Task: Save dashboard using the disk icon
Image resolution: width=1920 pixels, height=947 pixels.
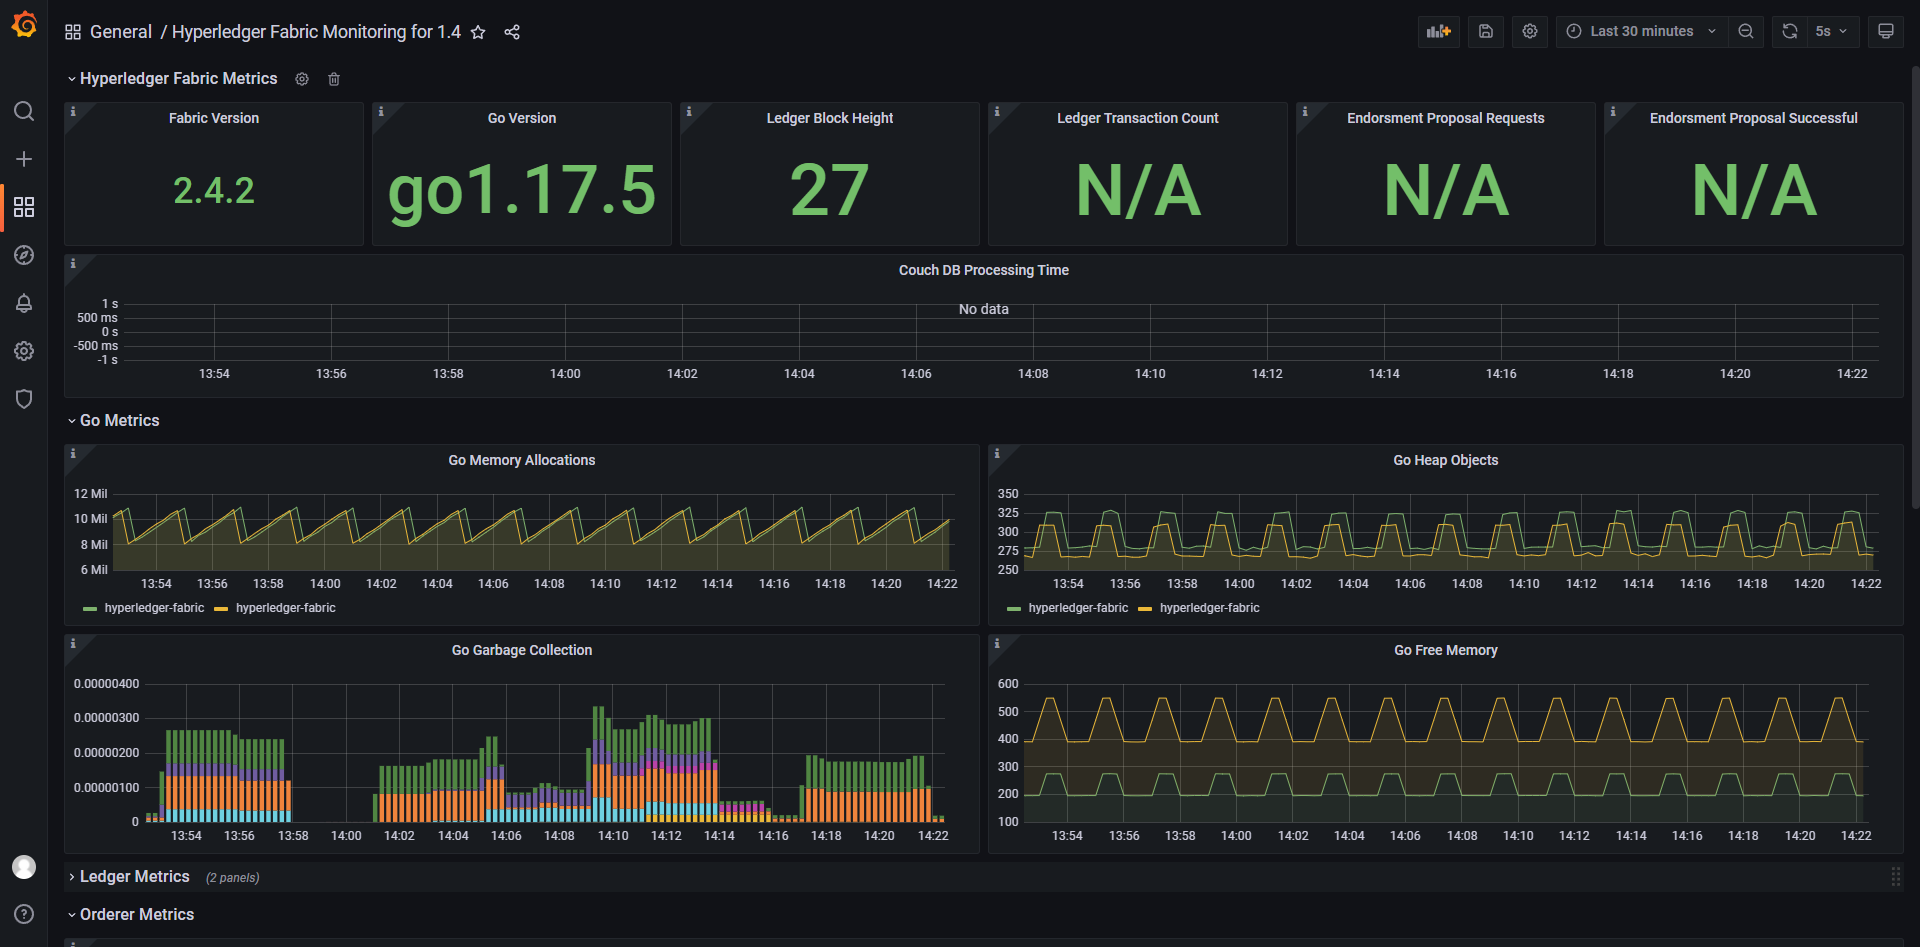Action: tap(1486, 31)
